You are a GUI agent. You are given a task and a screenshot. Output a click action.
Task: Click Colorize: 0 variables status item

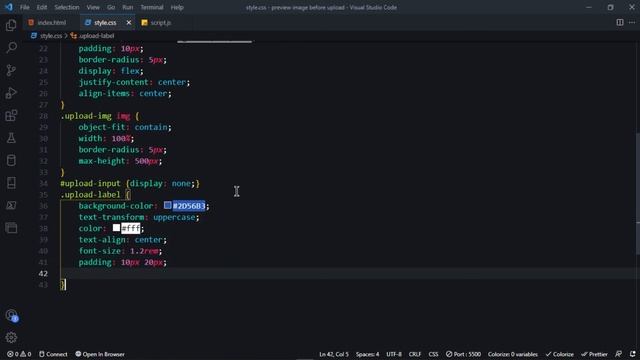tap(513, 354)
